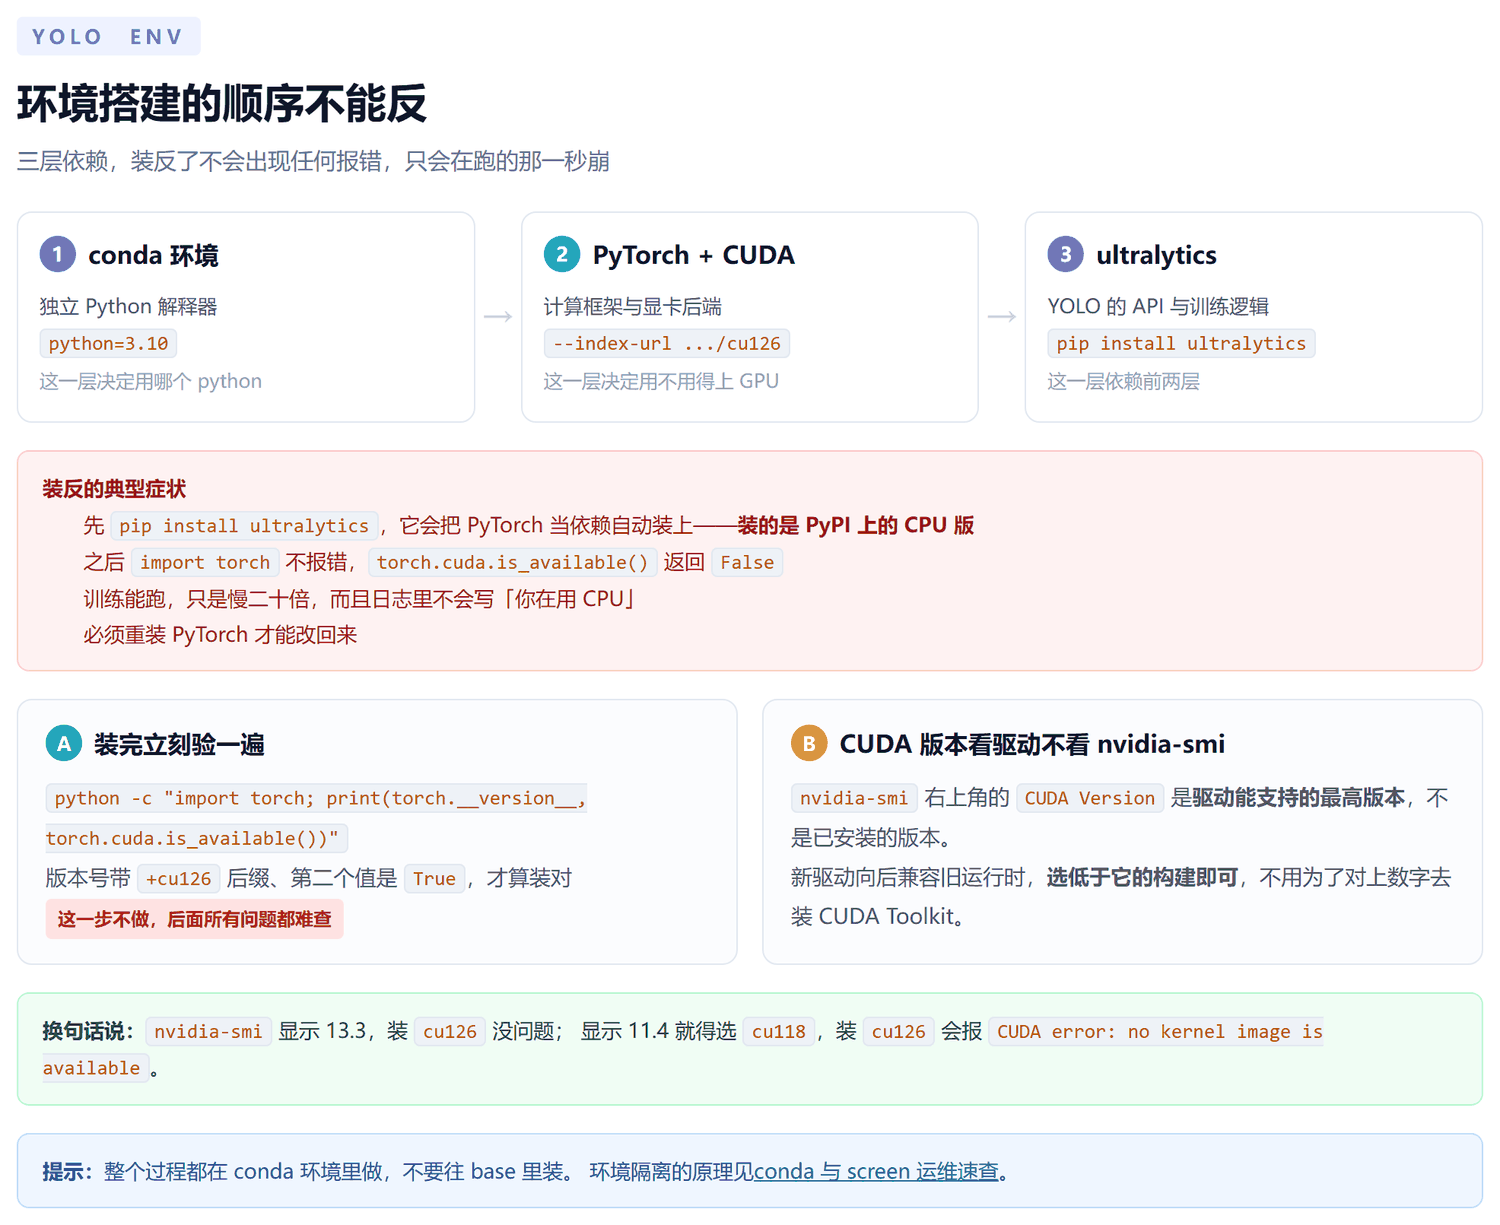Select the pip install ultralytics code in step 3
The width and height of the screenshot is (1500, 1225).
point(1181,343)
